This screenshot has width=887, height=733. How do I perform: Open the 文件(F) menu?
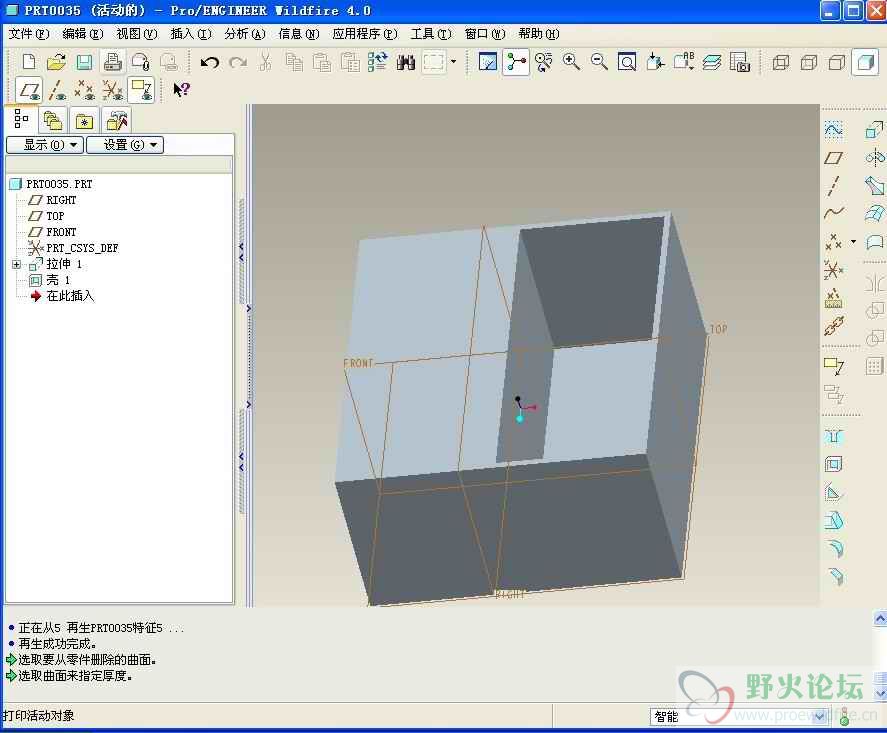29,34
